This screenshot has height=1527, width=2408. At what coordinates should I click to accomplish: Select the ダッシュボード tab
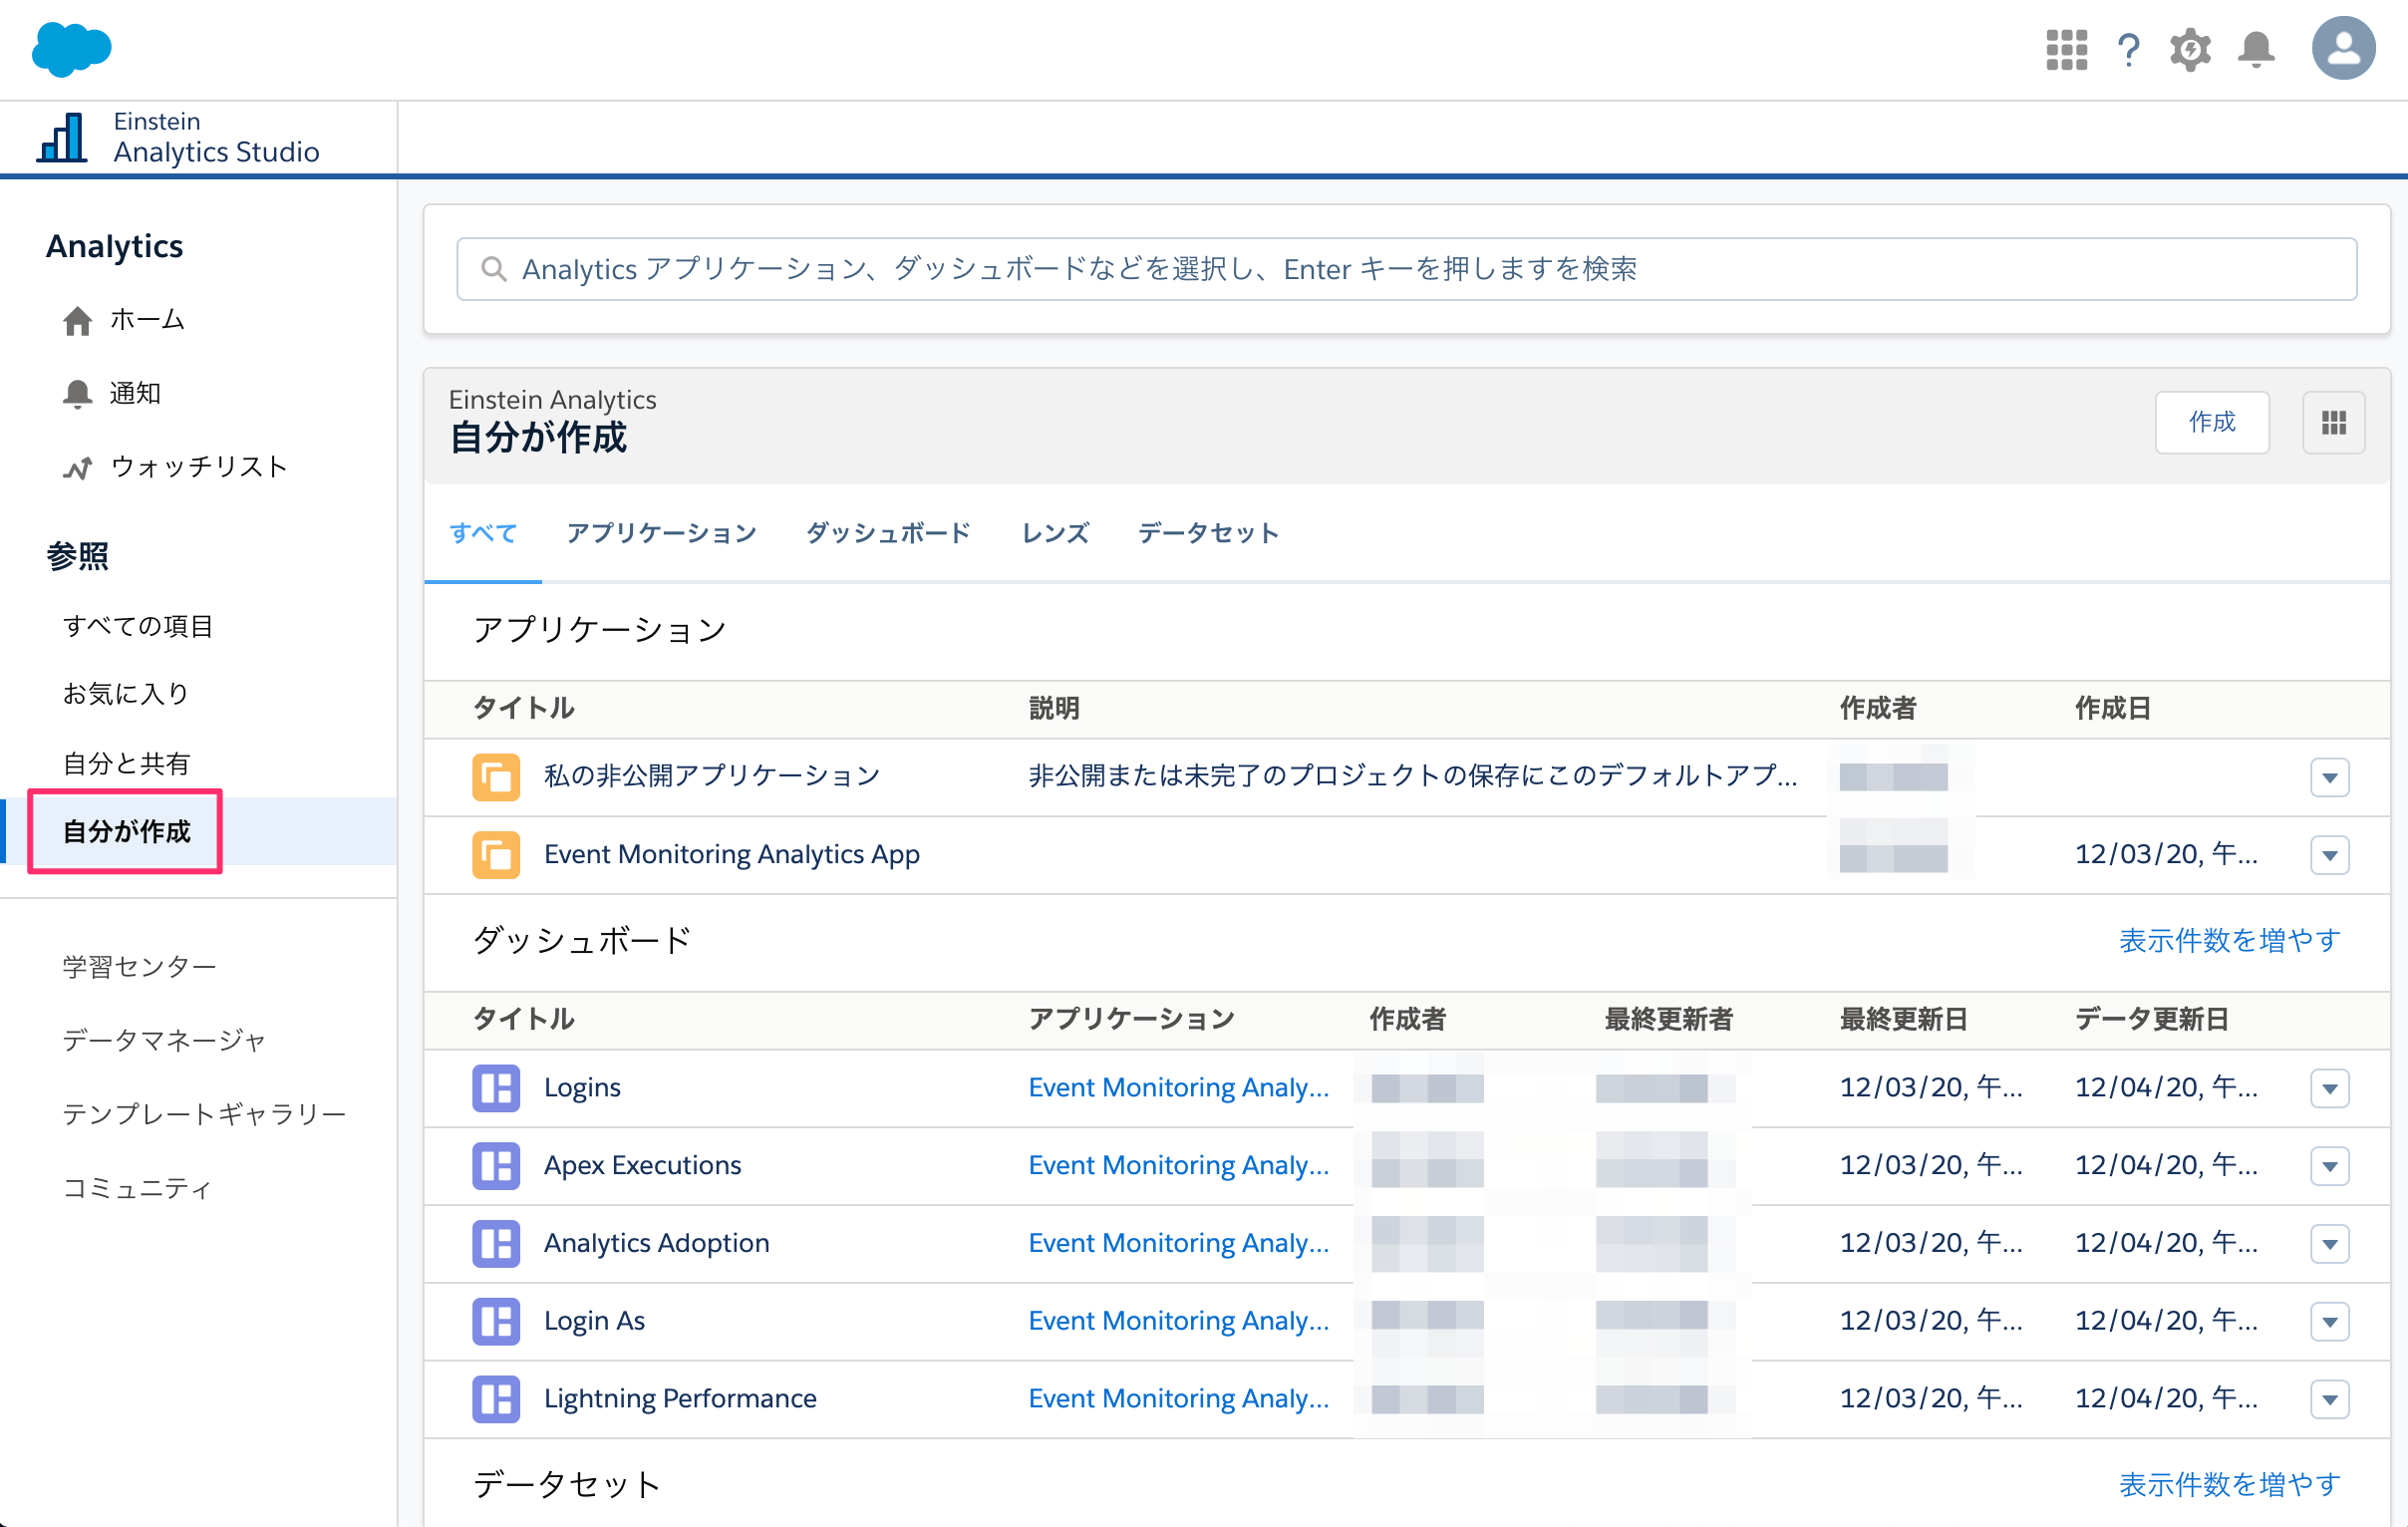point(888,533)
